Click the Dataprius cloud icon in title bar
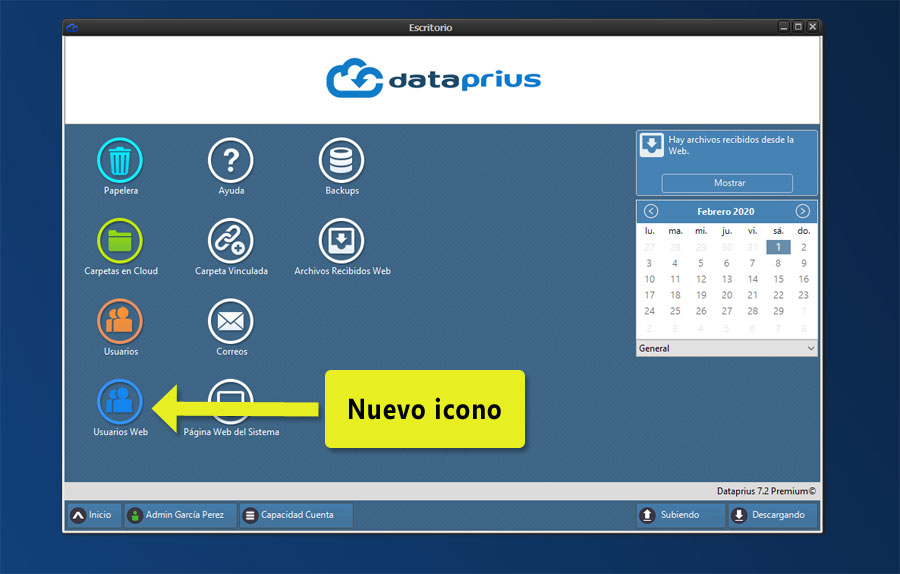The width and height of the screenshot is (900, 574). [72, 28]
